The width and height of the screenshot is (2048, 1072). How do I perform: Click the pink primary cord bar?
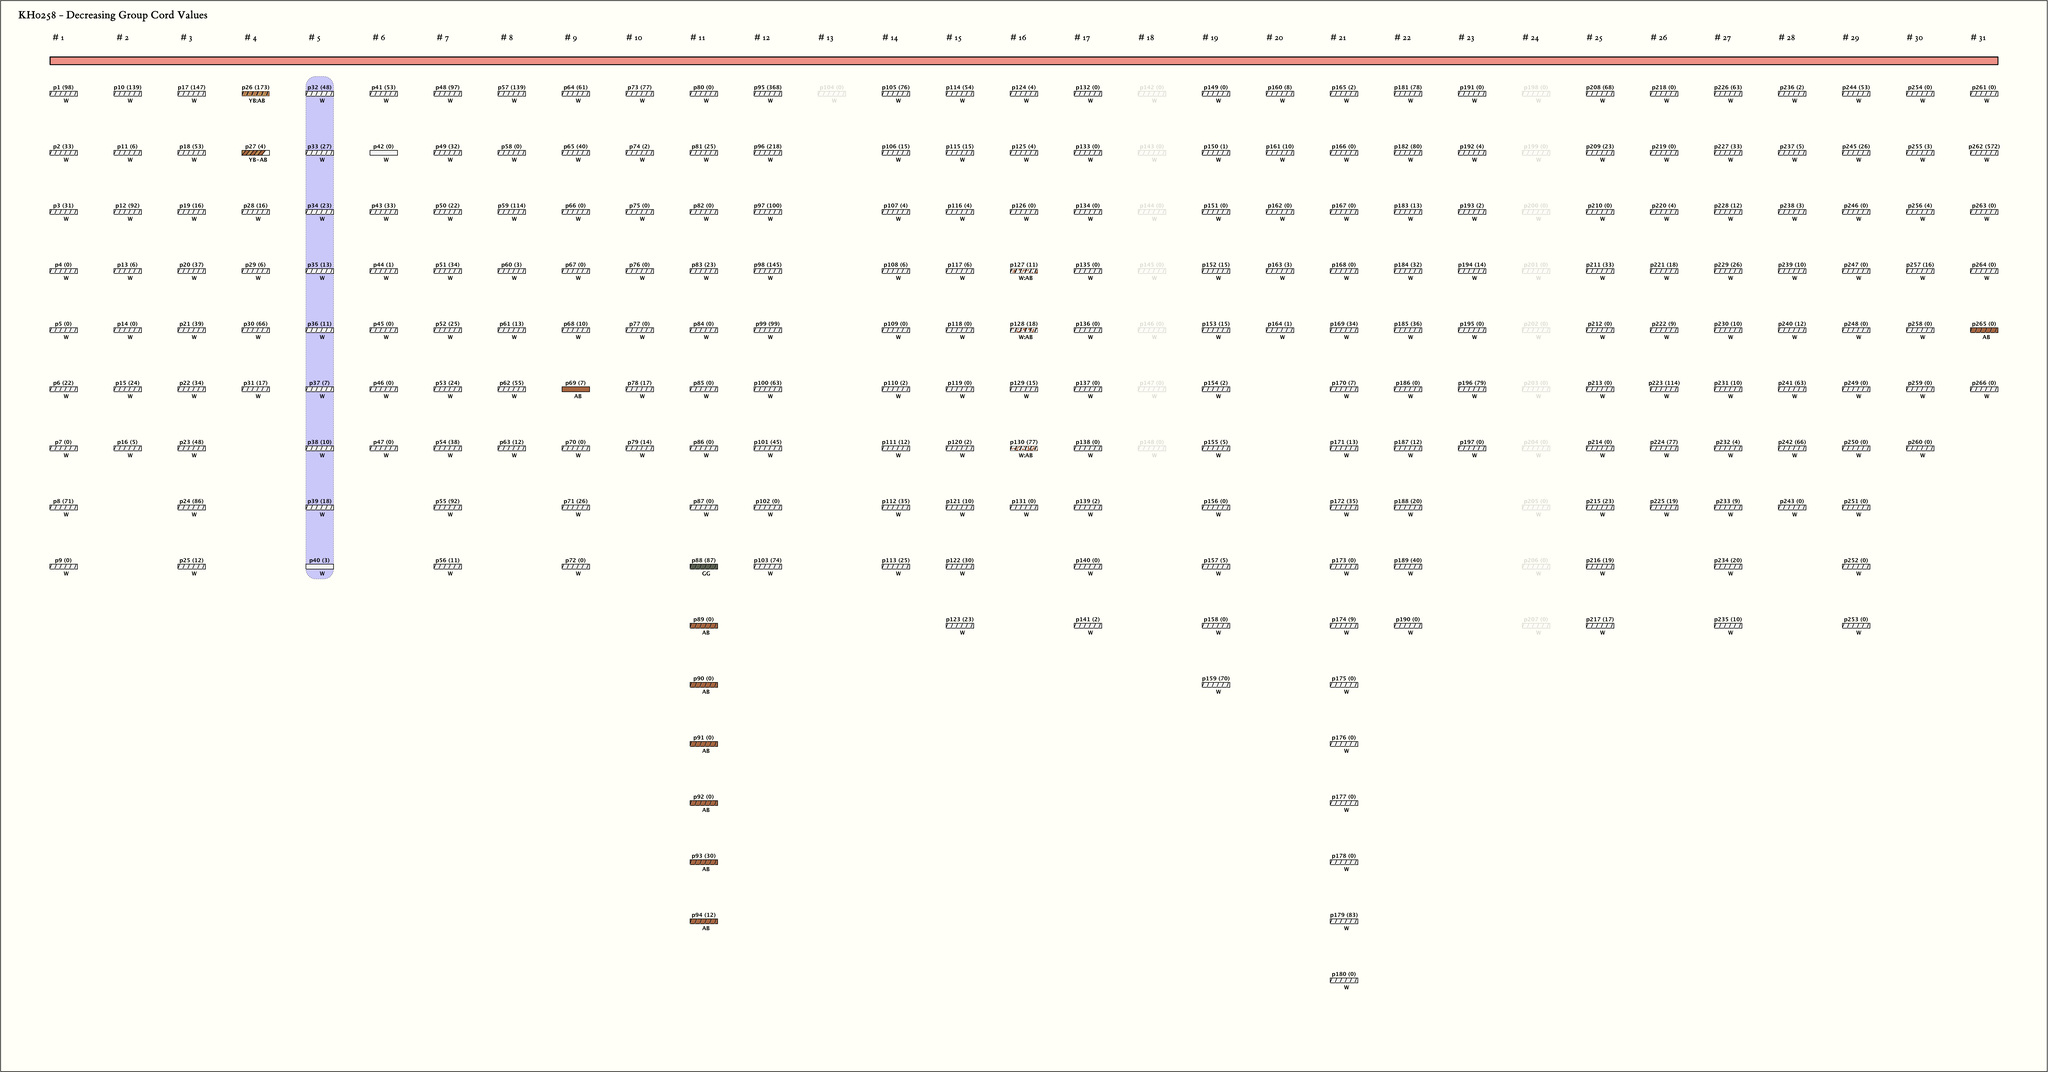(x=1023, y=61)
